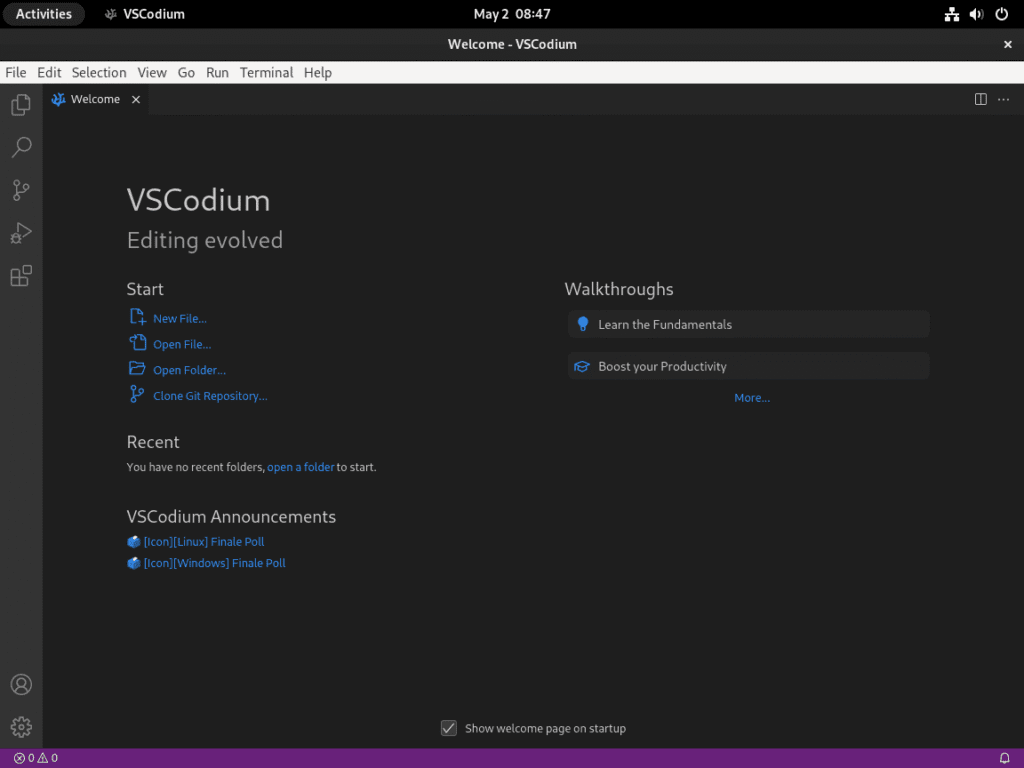
Task: Open the editor More Actions menu
Action: (x=1003, y=99)
